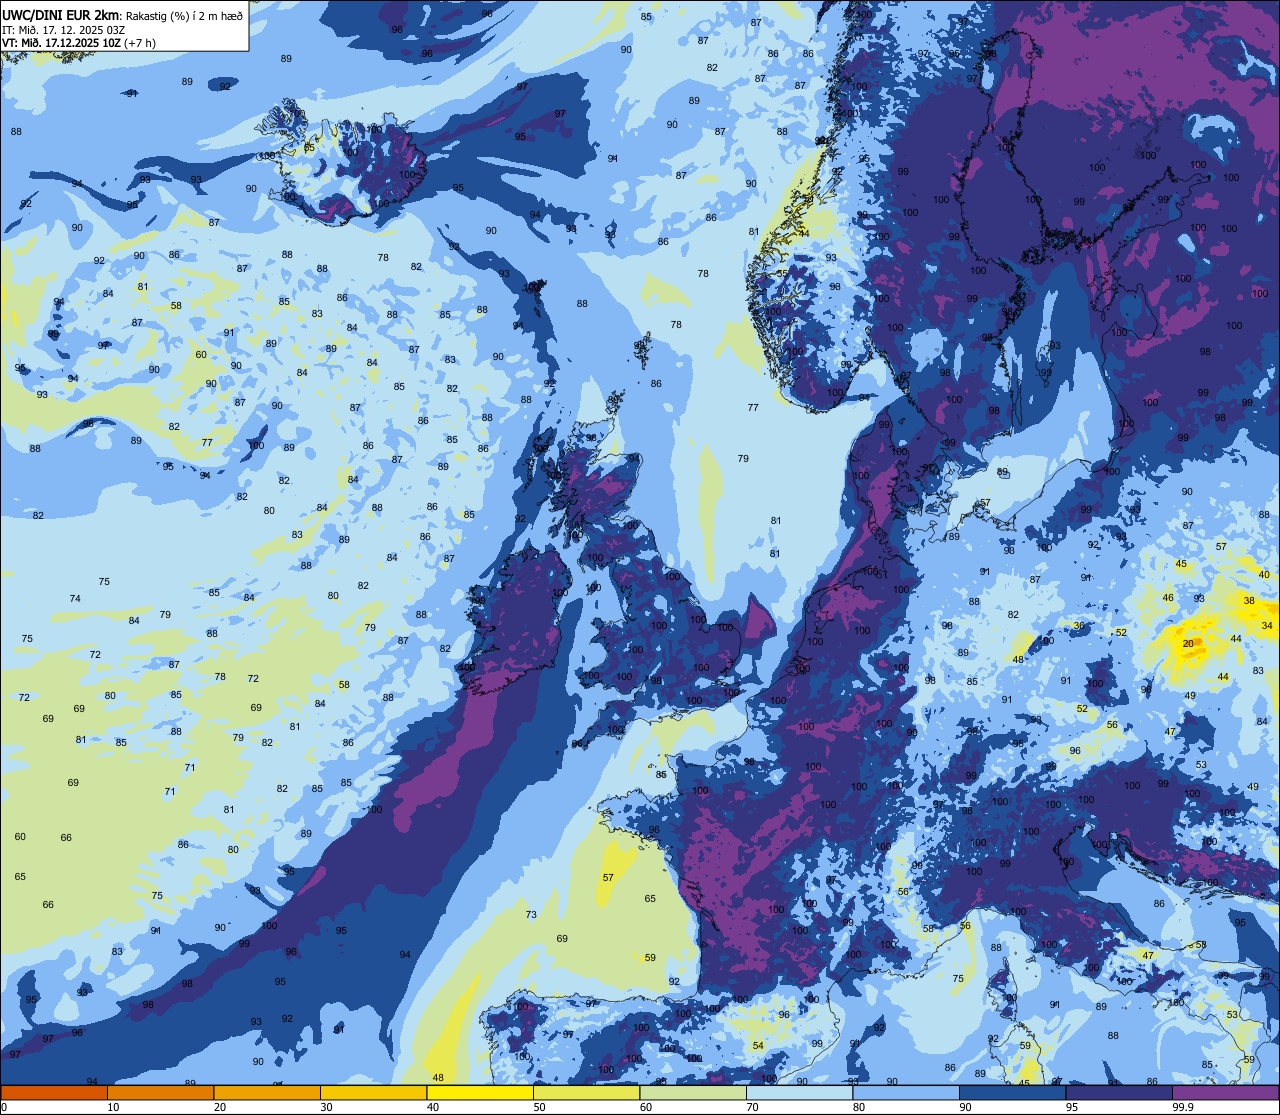
Task: Click the 90–95 medium blue legend segment
Action: click(x=1012, y=1092)
